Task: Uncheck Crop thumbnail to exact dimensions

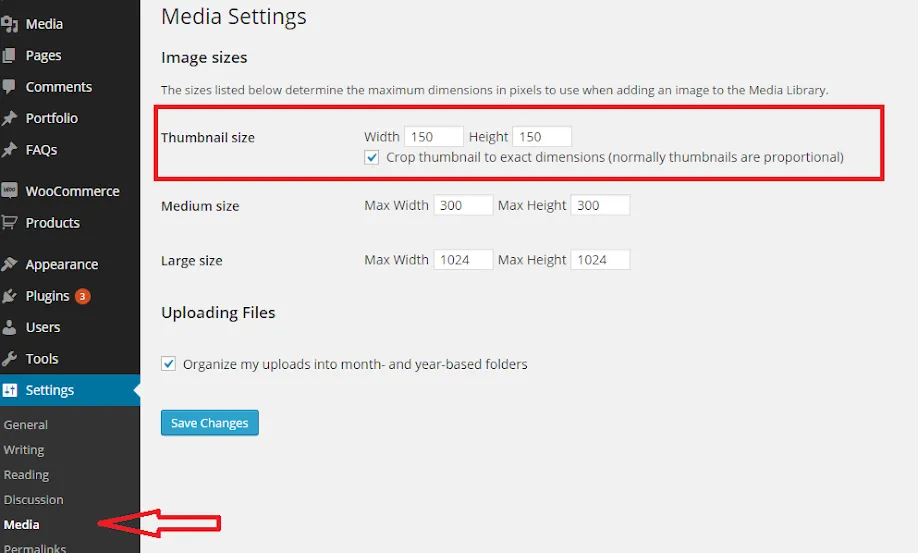Action: (371, 157)
